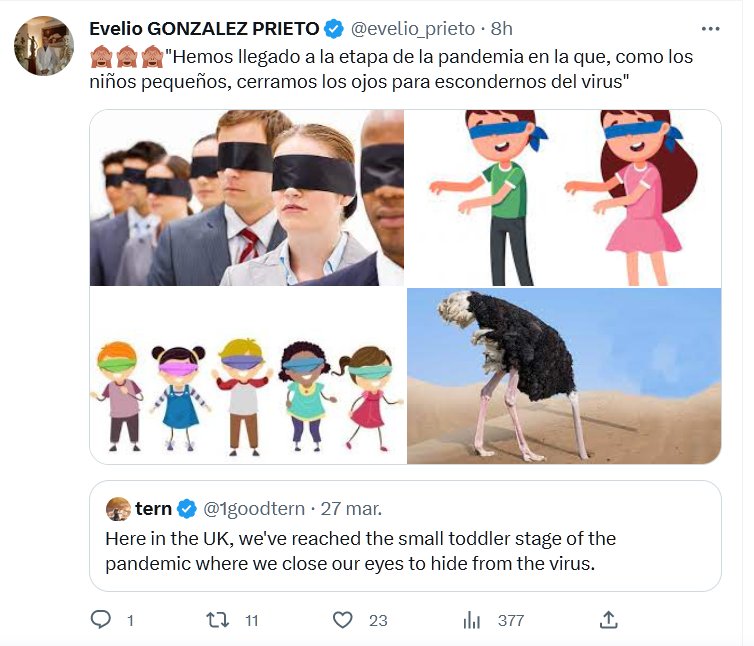This screenshot has height=646, width=754.
Task: Open the three-dot more options menu
Action: pyautogui.click(x=710, y=29)
